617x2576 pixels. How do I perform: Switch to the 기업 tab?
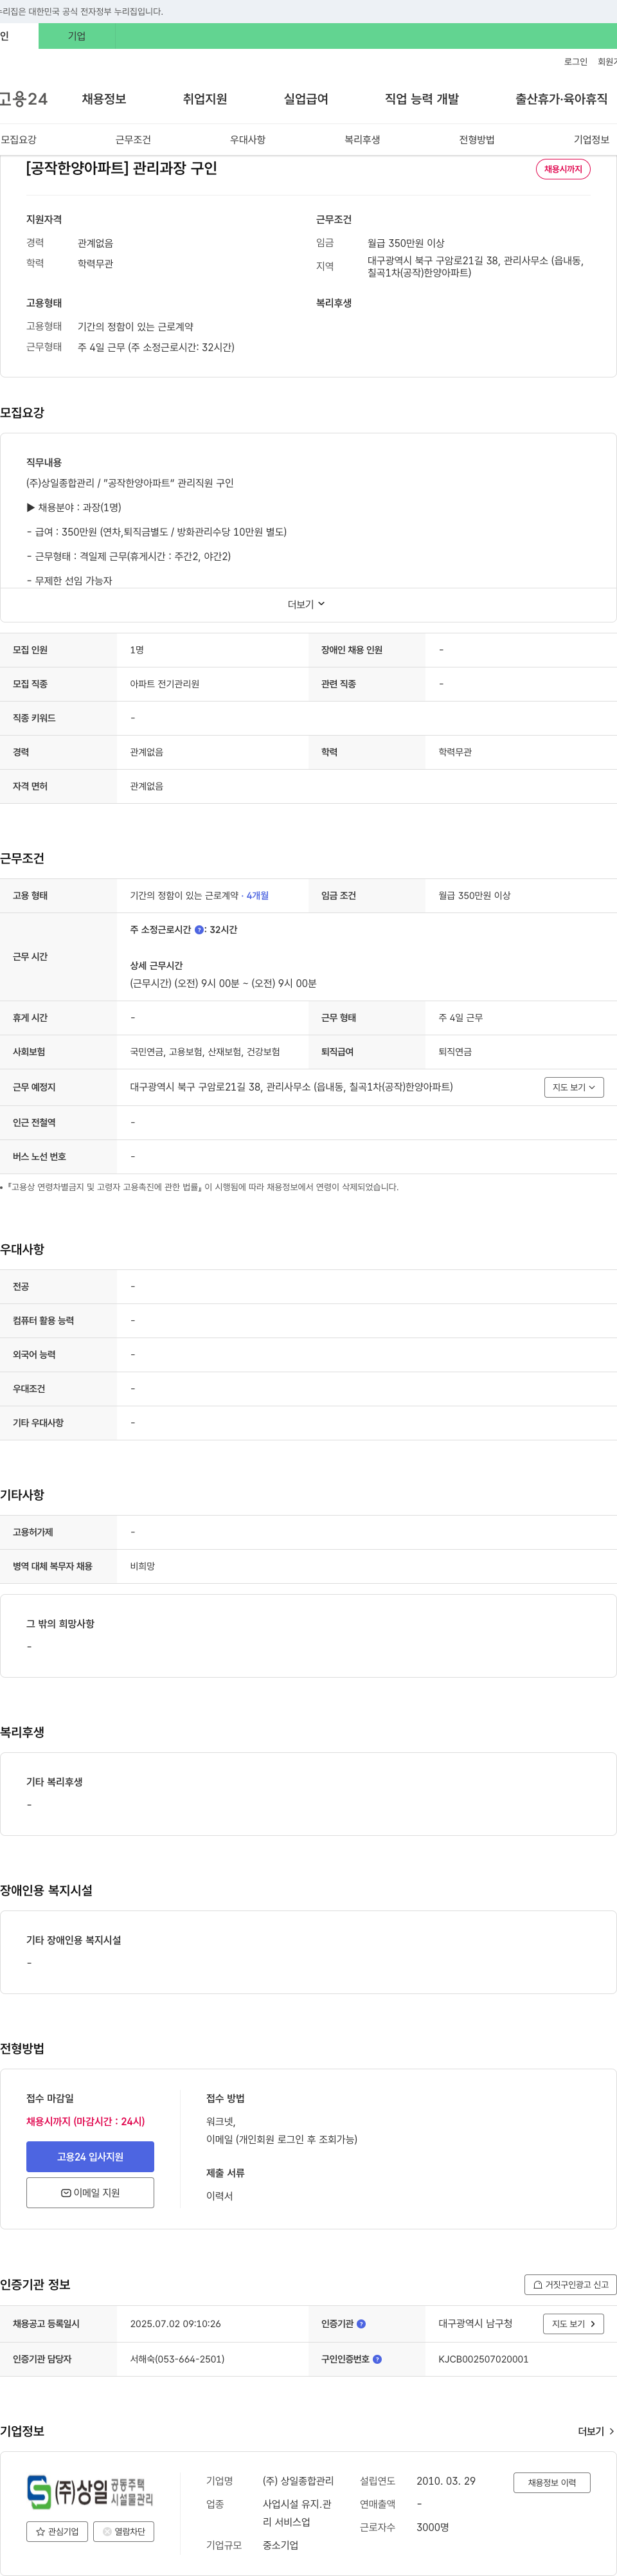click(x=77, y=36)
